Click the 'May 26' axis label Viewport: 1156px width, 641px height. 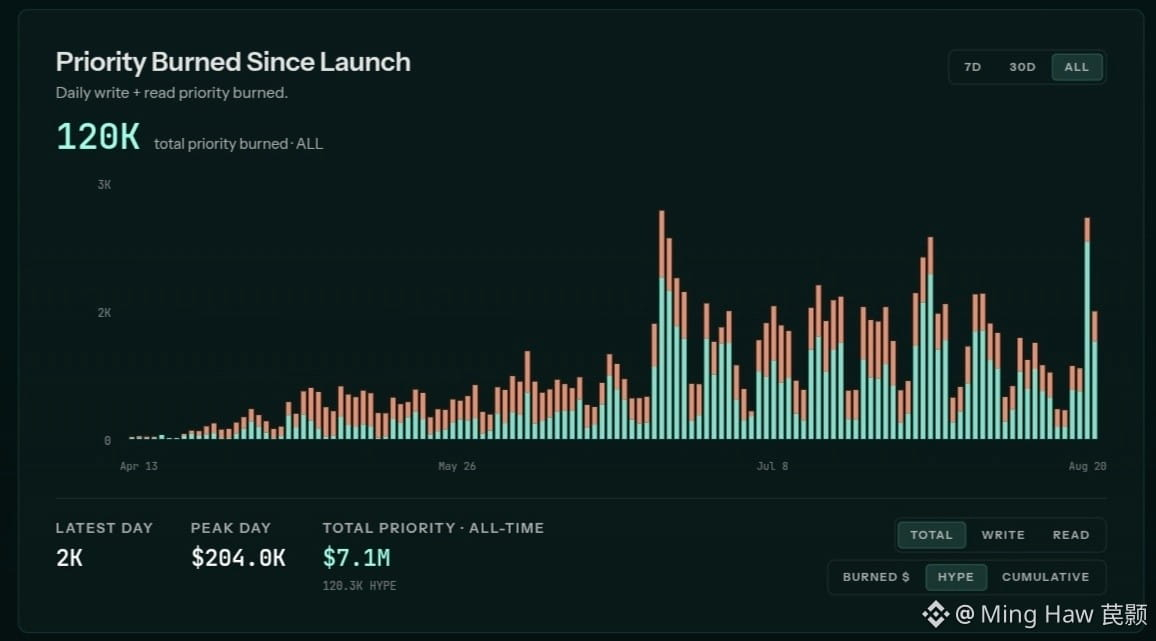[457, 466]
